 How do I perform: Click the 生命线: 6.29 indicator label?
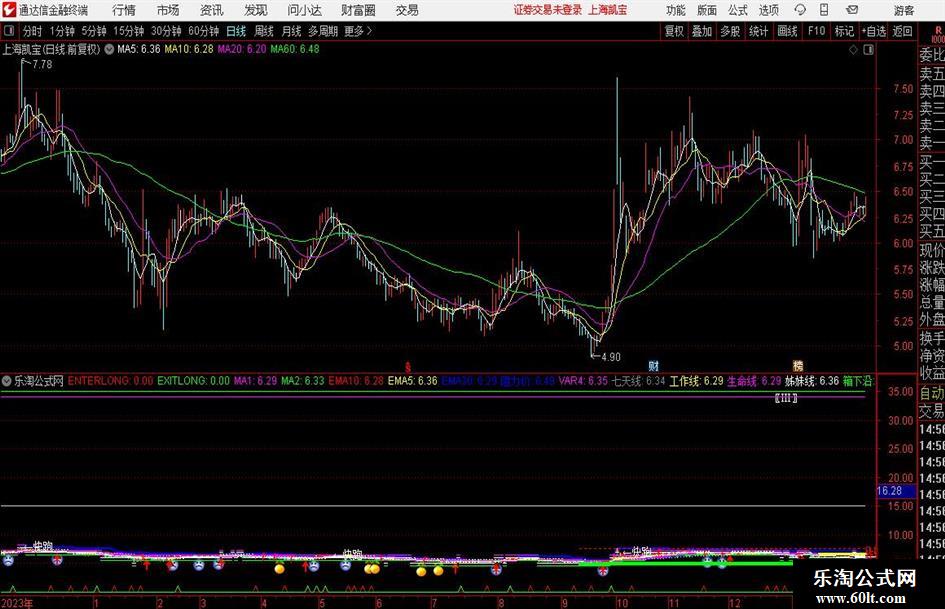(x=754, y=381)
